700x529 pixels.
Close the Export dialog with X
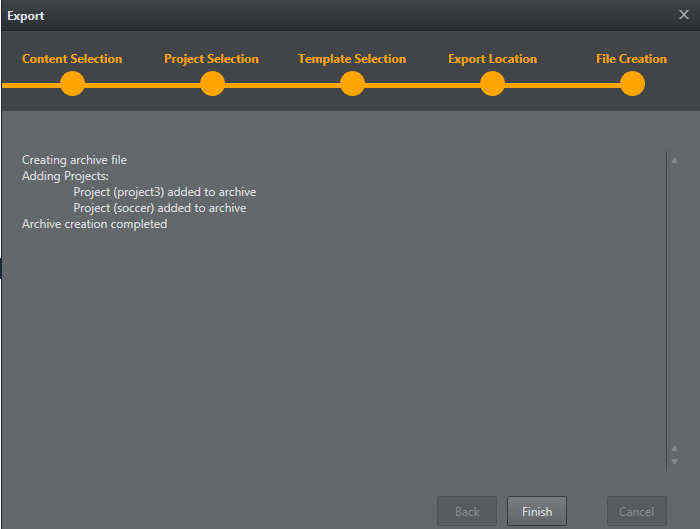point(684,15)
